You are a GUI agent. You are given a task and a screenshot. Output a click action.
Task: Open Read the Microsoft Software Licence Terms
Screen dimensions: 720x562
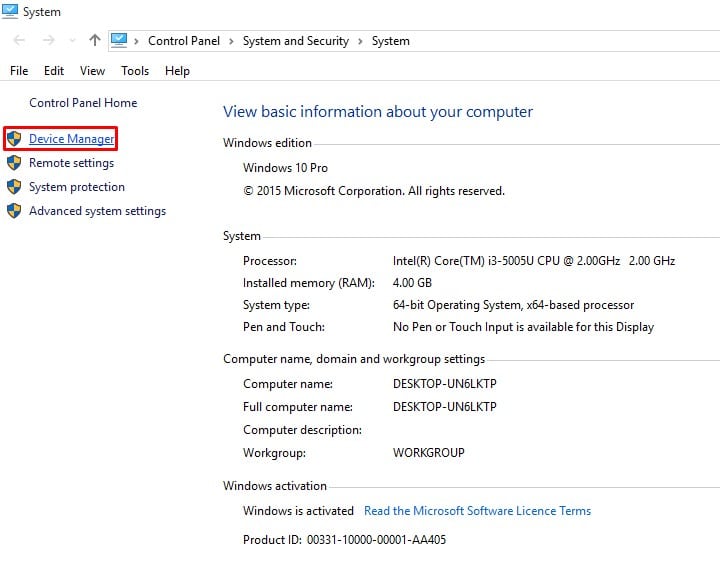478,511
